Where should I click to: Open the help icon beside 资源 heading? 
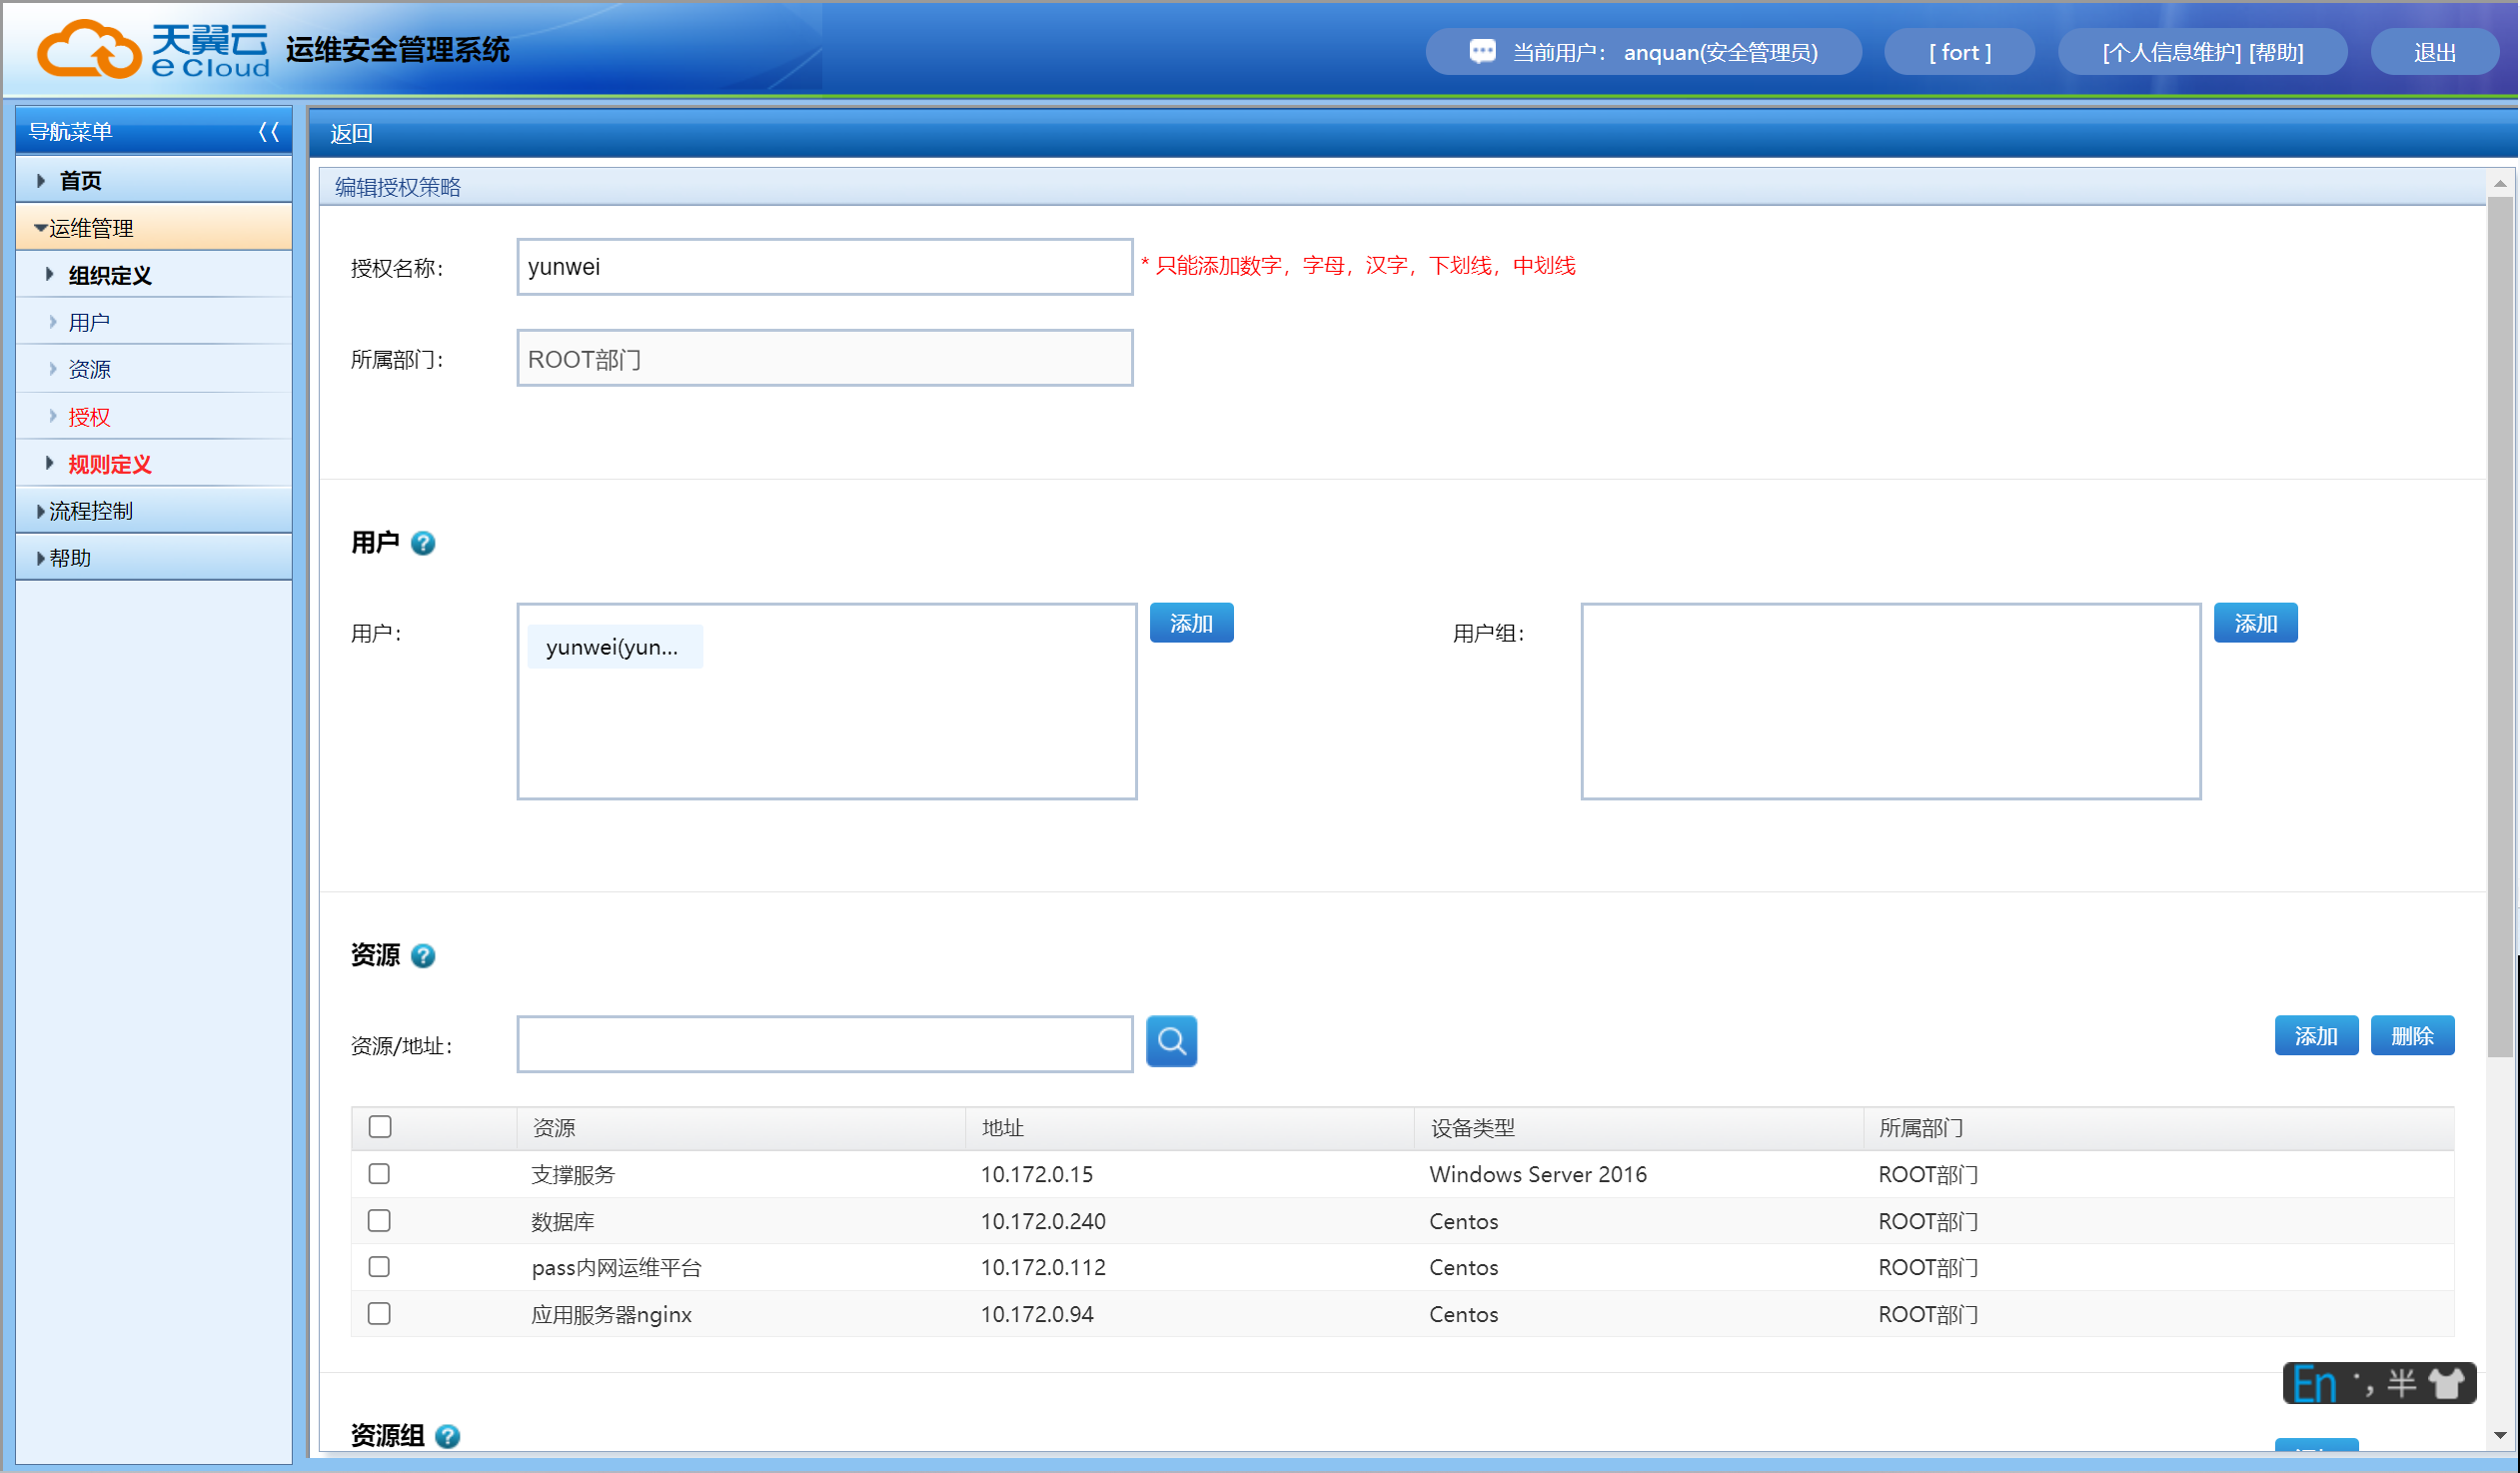tap(423, 956)
